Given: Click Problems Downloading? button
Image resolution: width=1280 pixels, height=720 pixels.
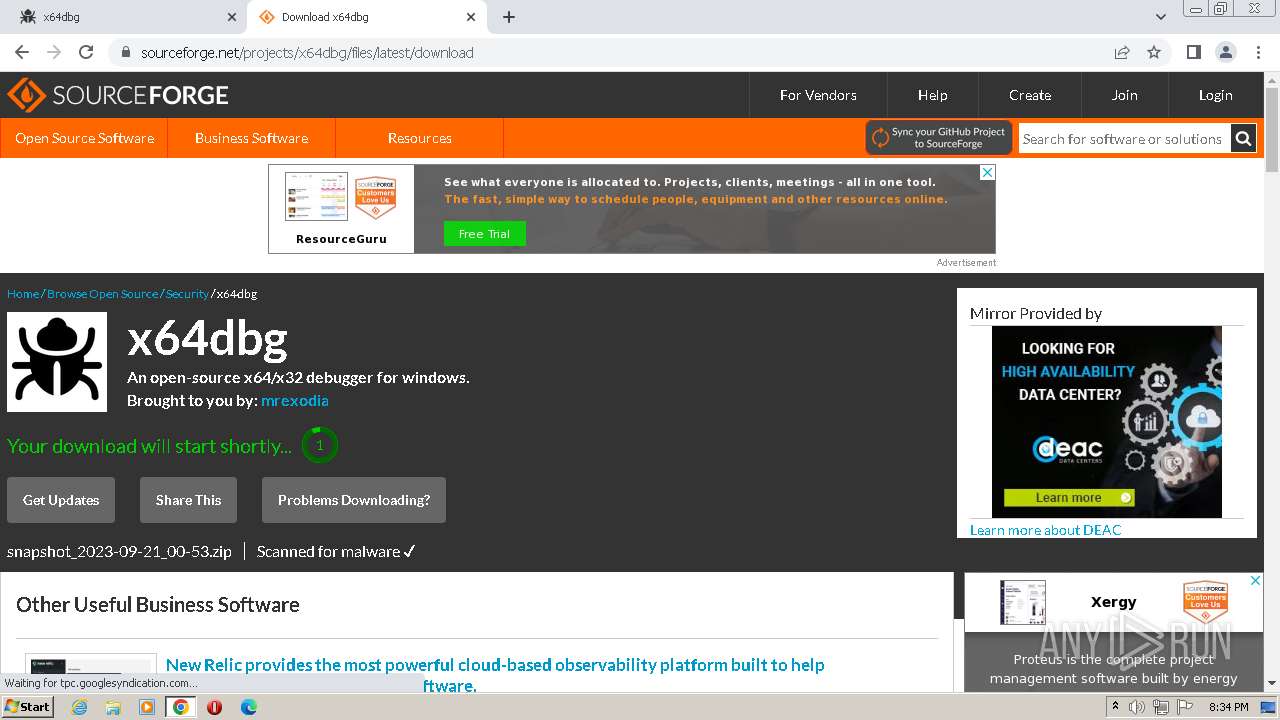Looking at the screenshot, I should pyautogui.click(x=354, y=500).
